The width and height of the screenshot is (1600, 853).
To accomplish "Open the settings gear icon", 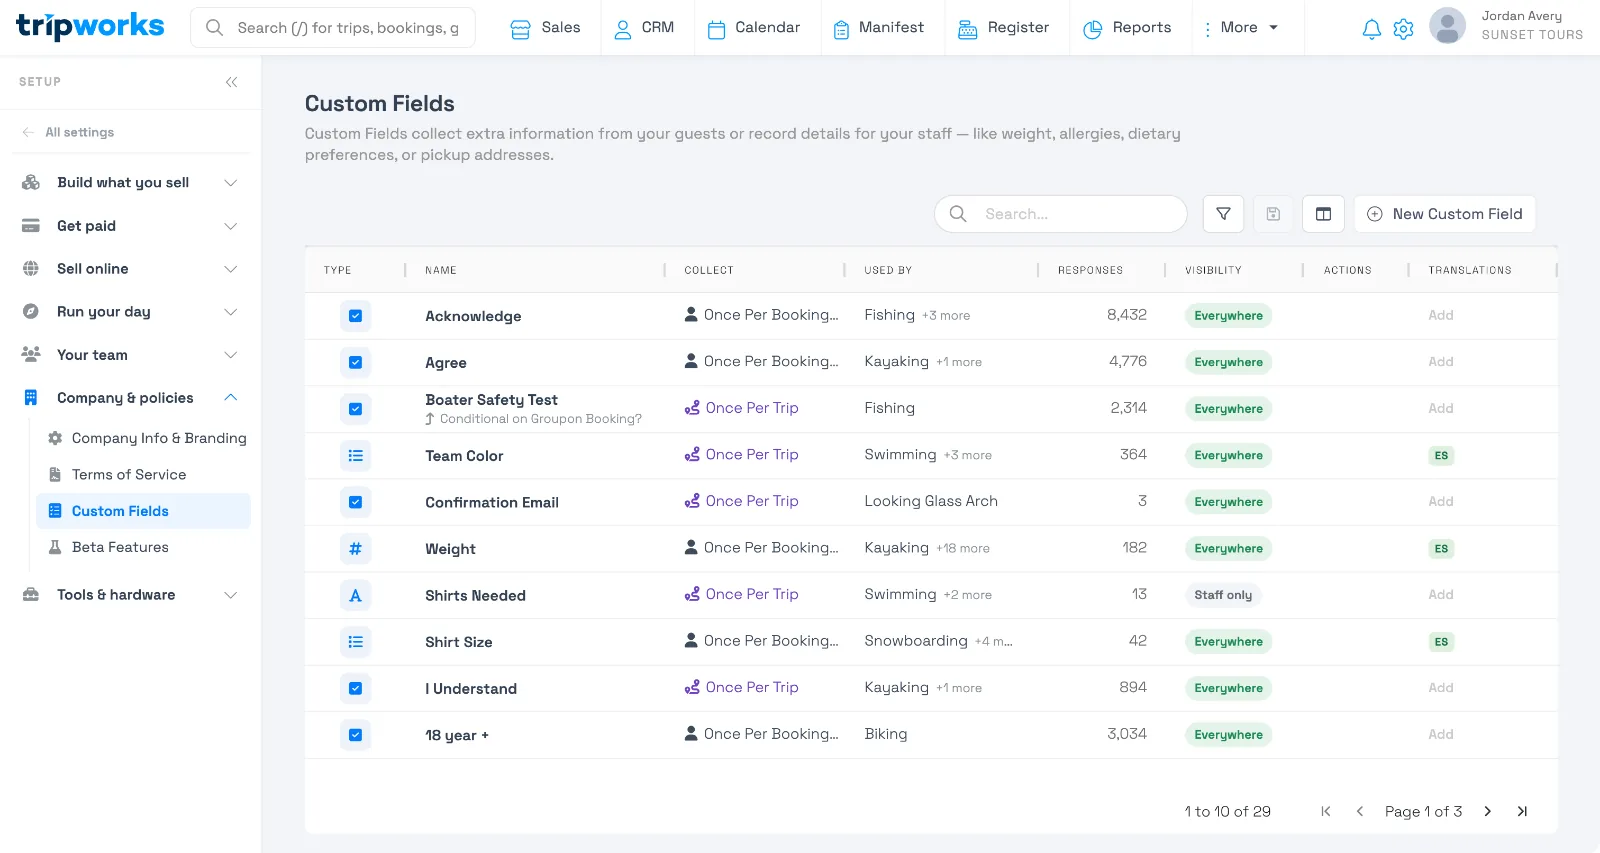I will [1403, 29].
